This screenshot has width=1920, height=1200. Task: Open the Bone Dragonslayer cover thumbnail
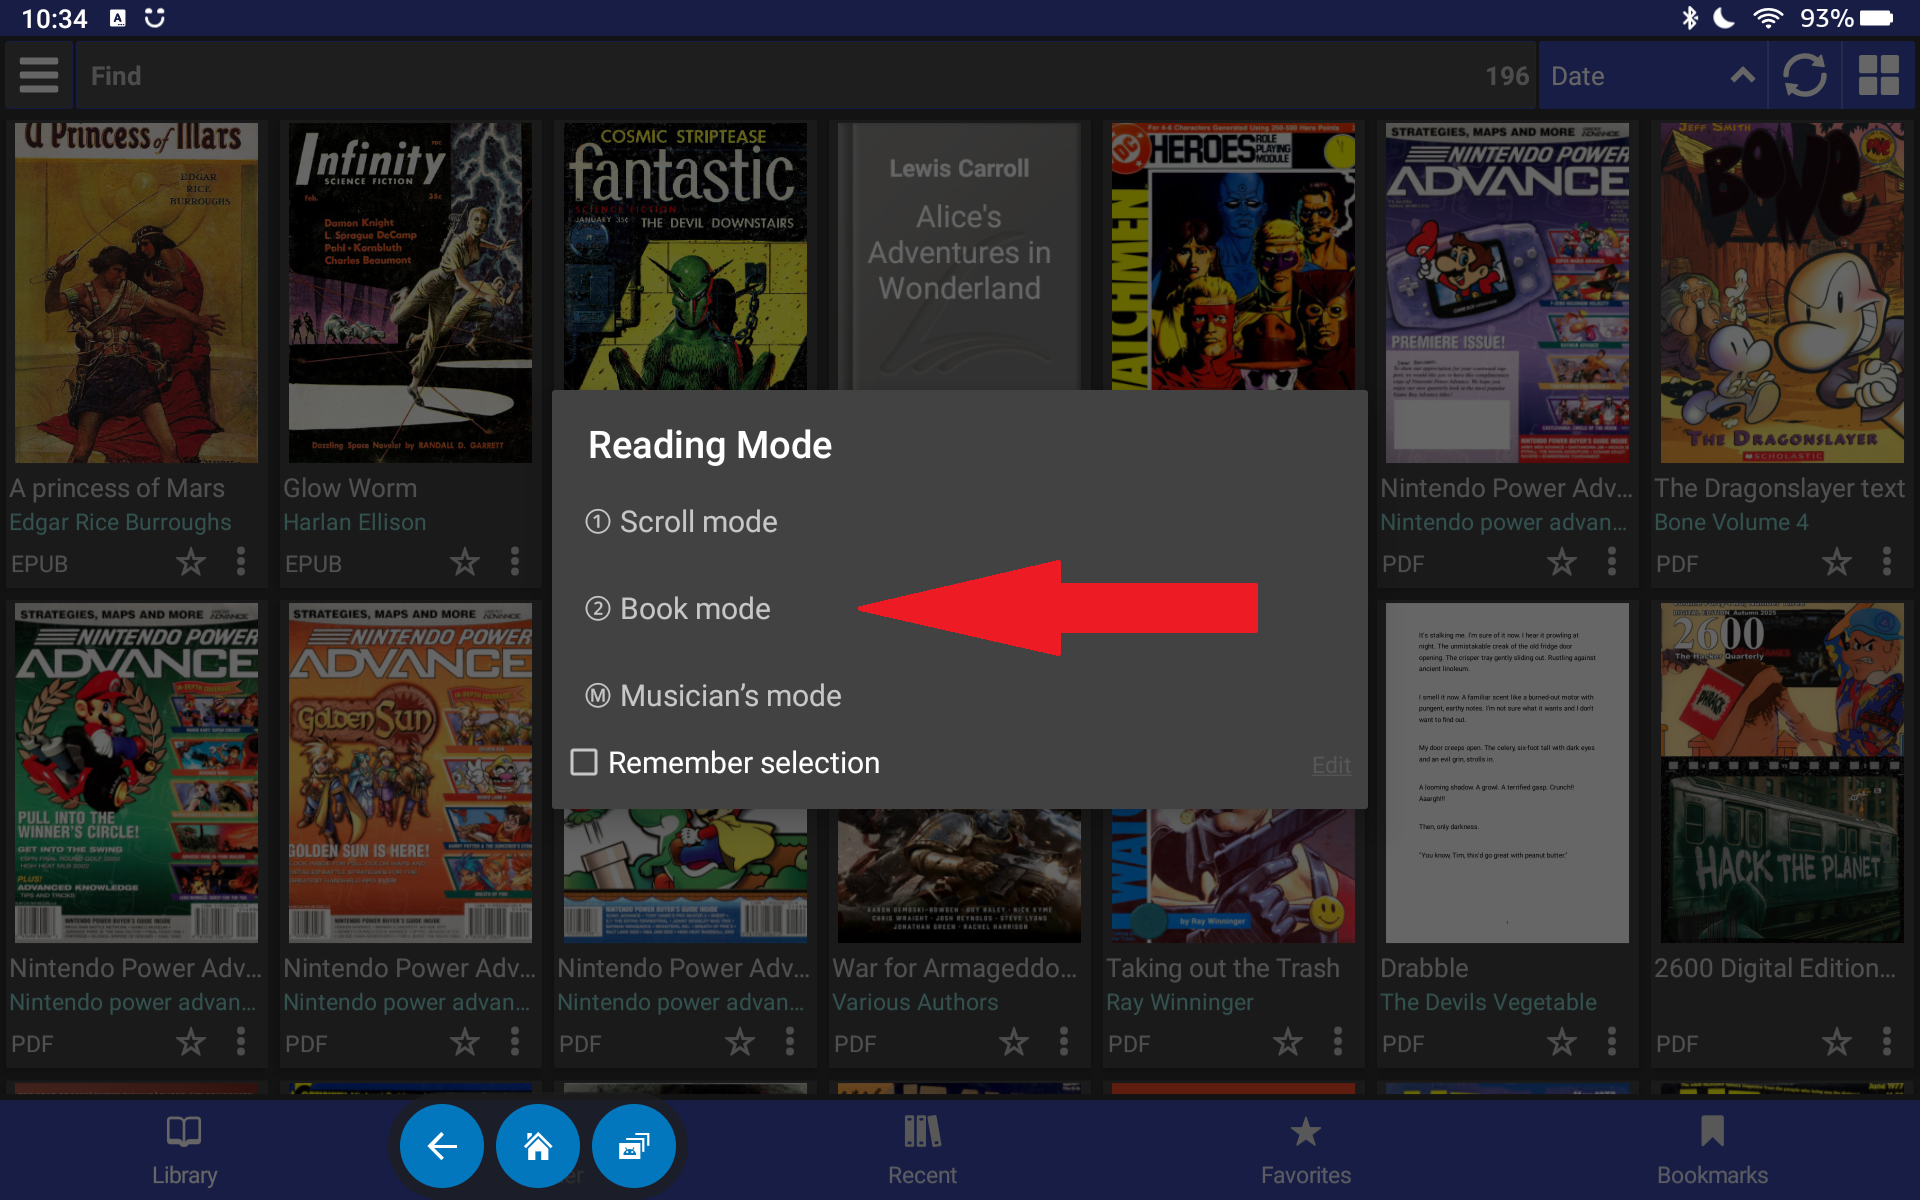[1782, 292]
